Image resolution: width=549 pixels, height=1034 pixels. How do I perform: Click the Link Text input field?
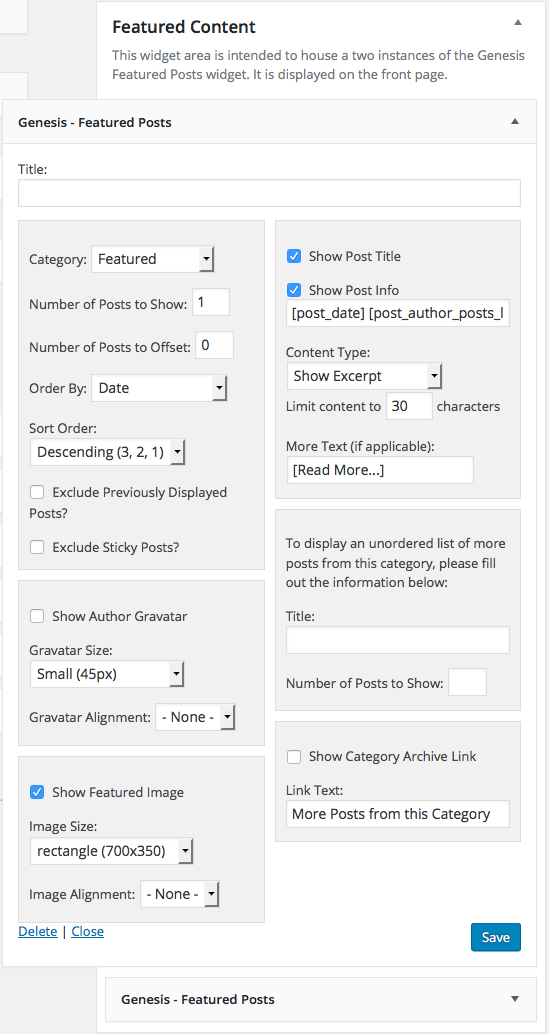[398, 814]
